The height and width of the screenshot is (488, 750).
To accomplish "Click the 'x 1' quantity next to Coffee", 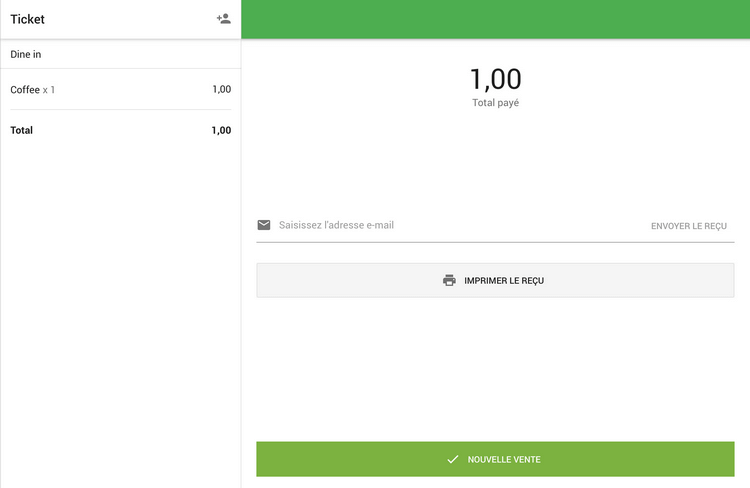I will [x=49, y=90].
